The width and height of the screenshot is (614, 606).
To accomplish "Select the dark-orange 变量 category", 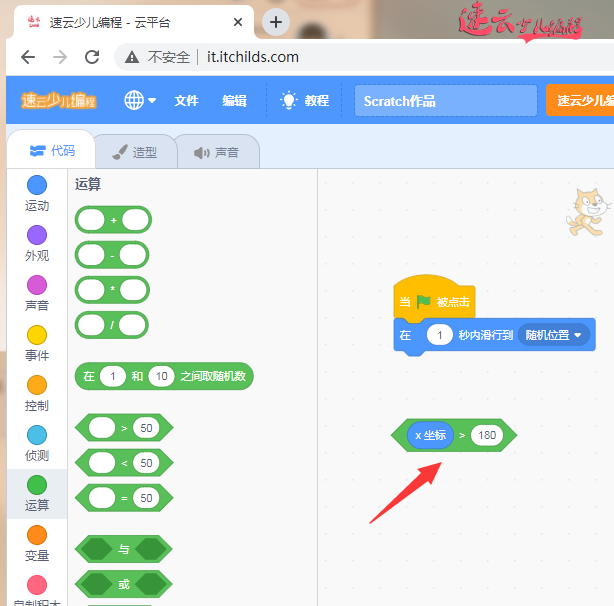I will [37, 544].
